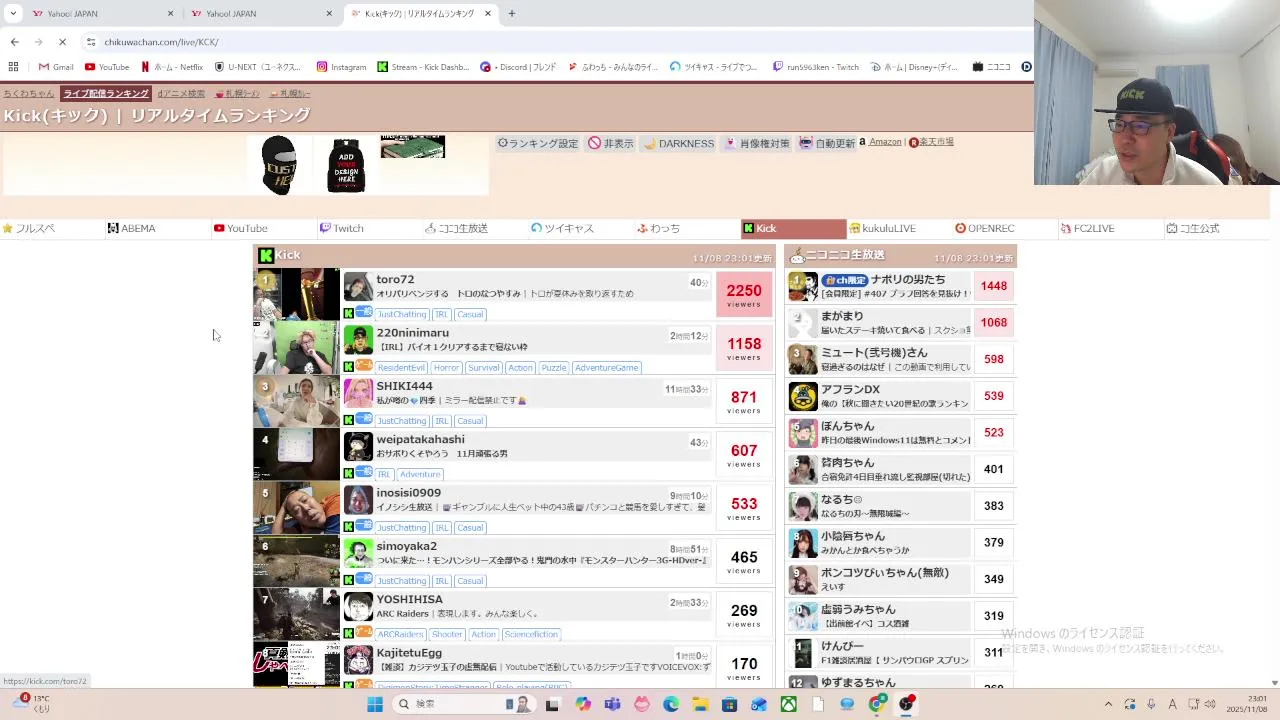The height and width of the screenshot is (720, 1280).
Task: Open Chrome in taskbar
Action: (877, 704)
